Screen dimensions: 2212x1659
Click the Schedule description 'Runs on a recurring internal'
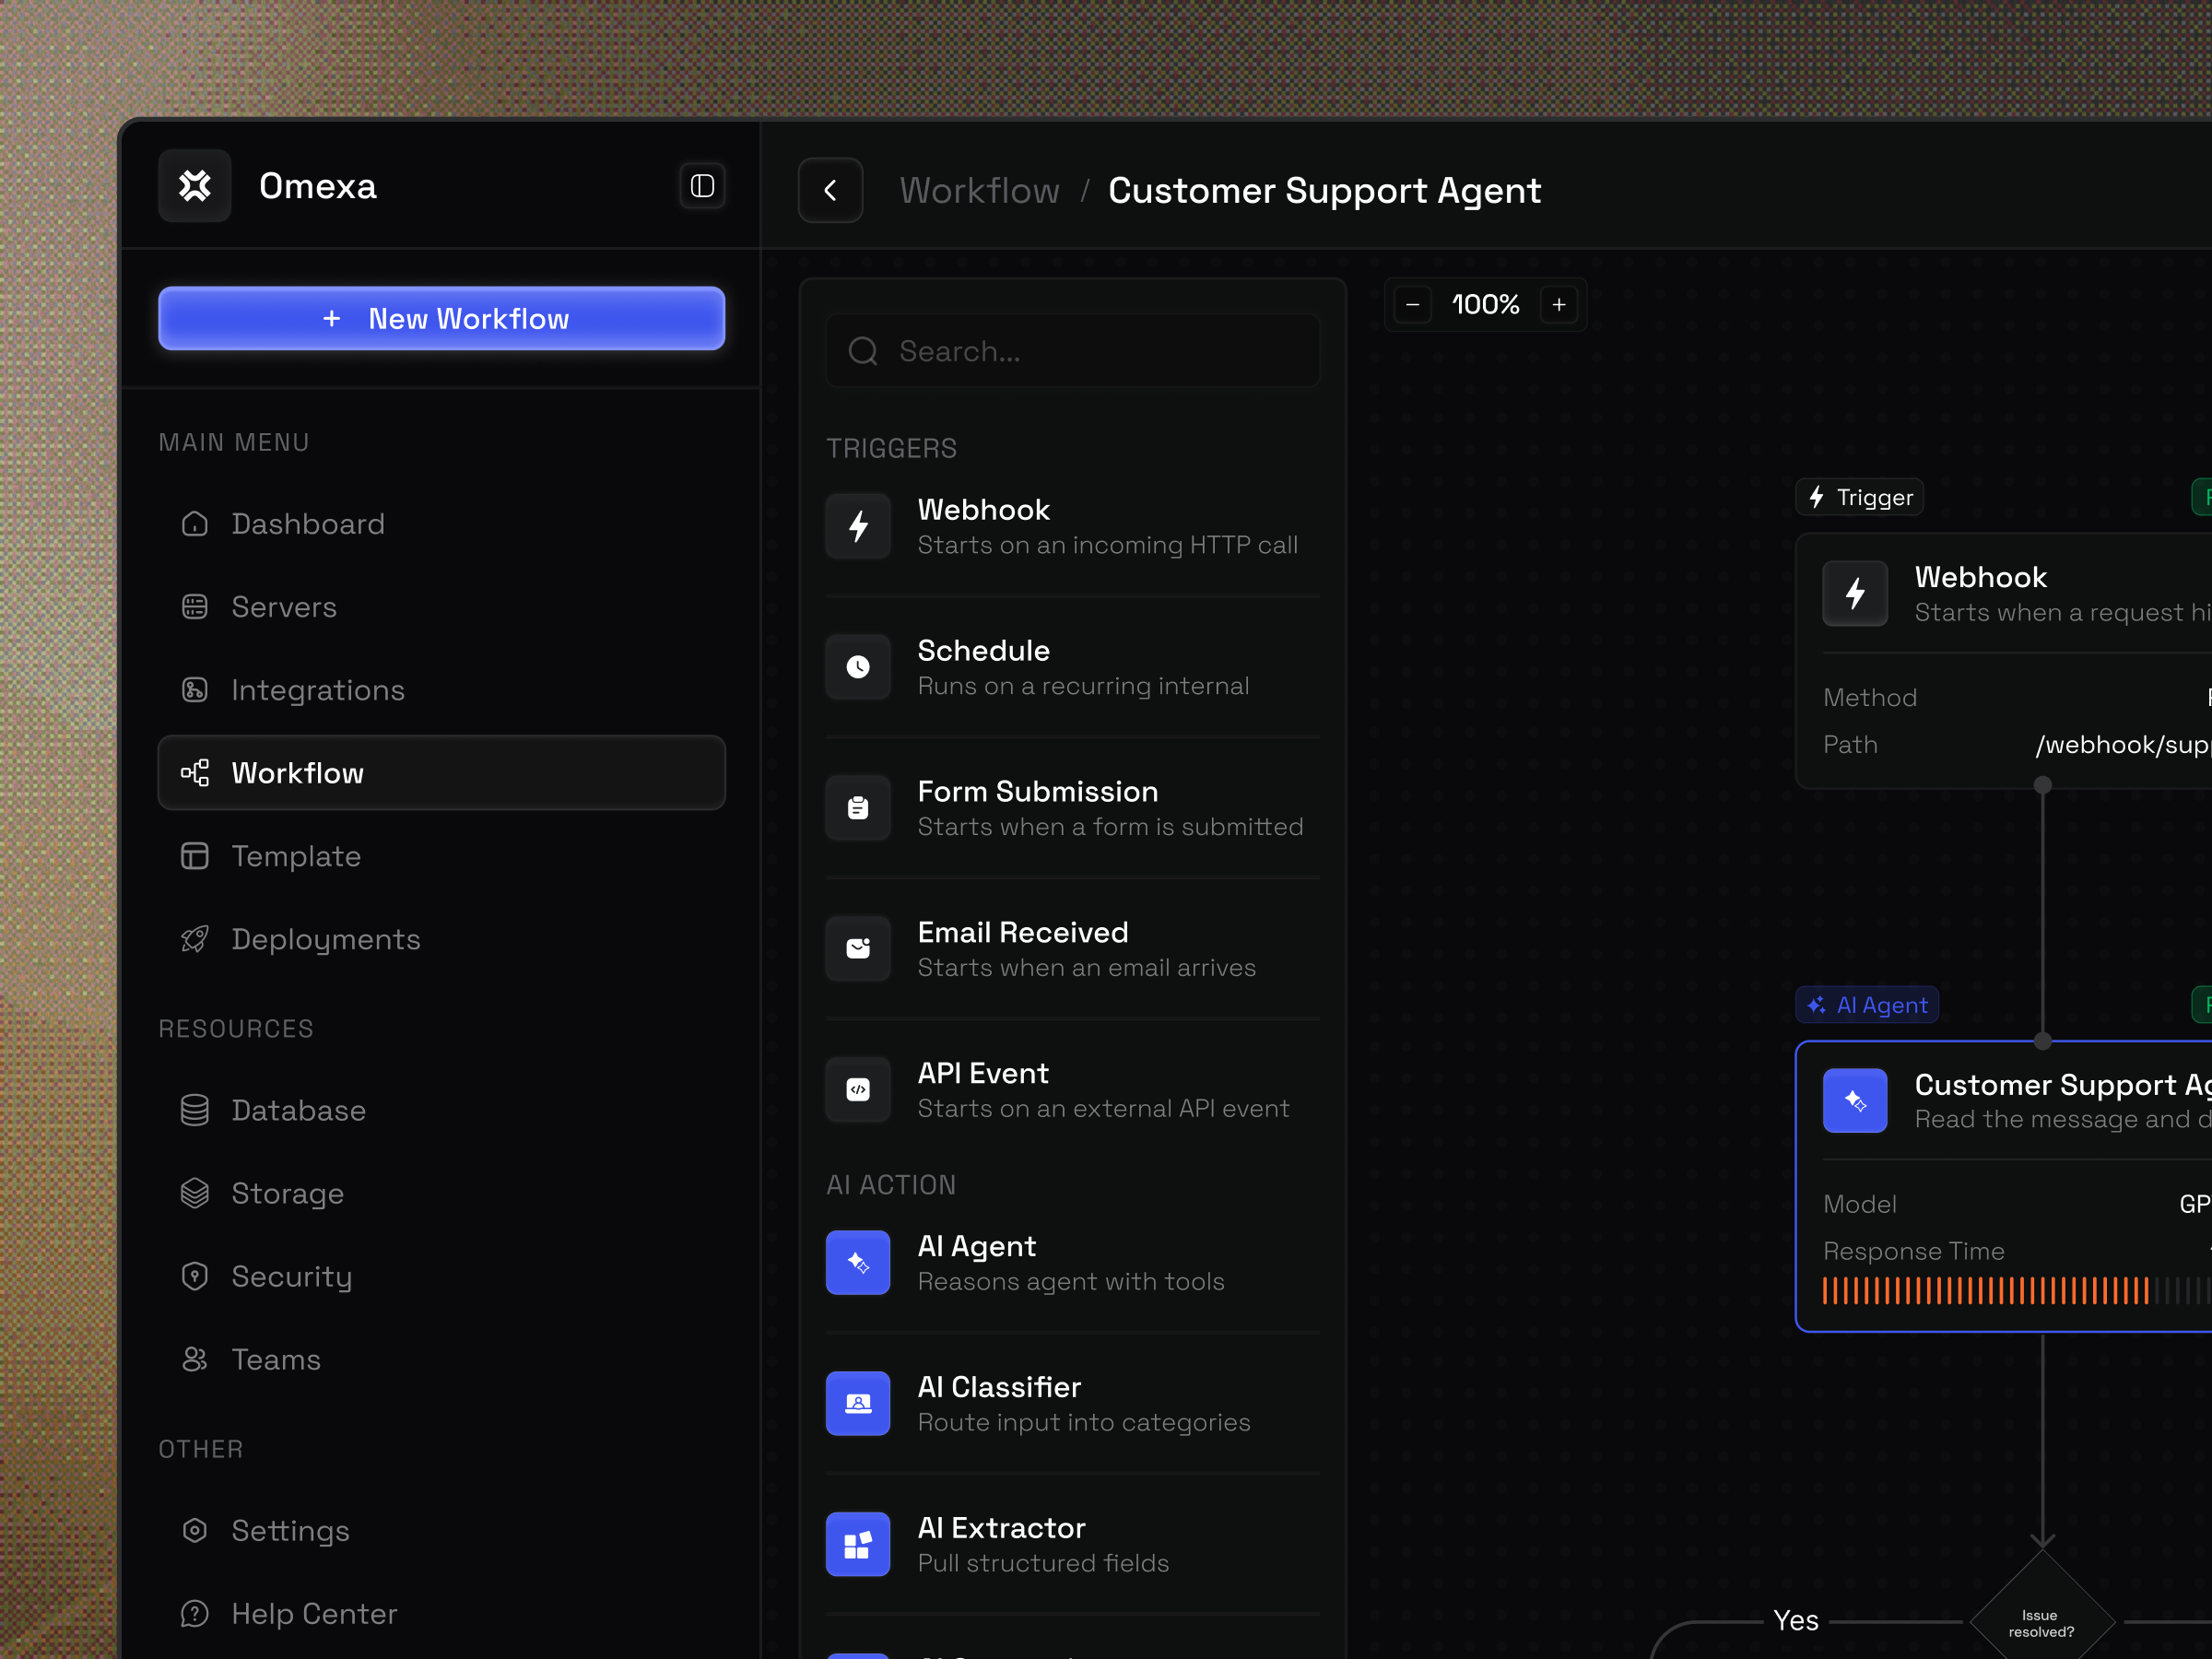tap(1083, 686)
